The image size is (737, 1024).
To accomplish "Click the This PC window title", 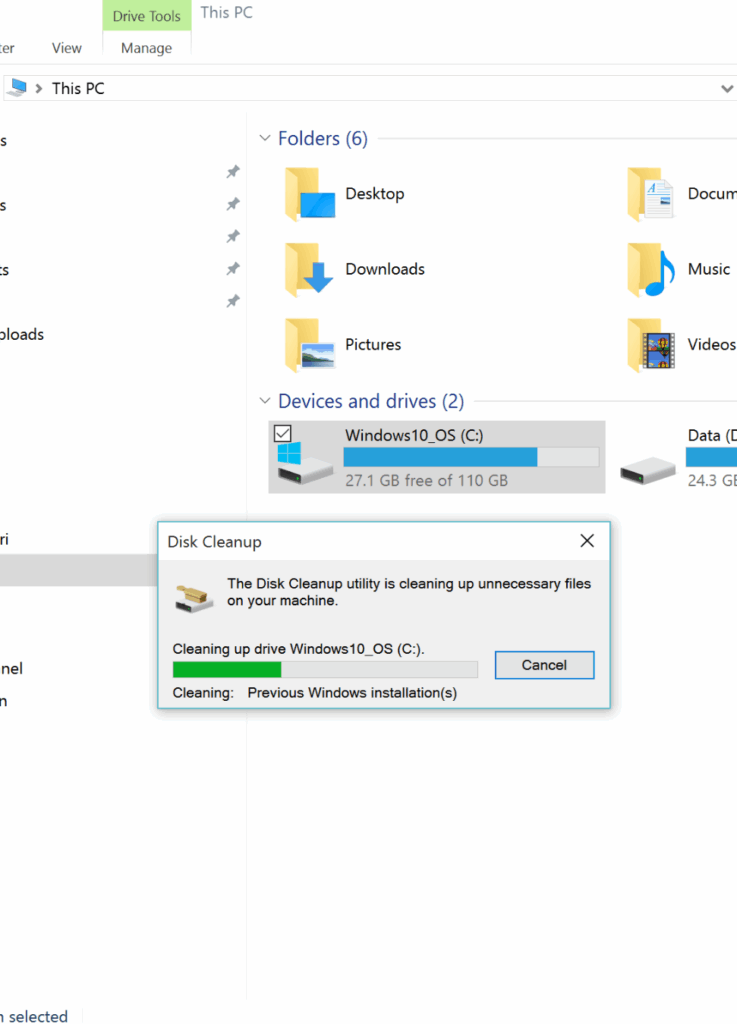I will pos(227,12).
